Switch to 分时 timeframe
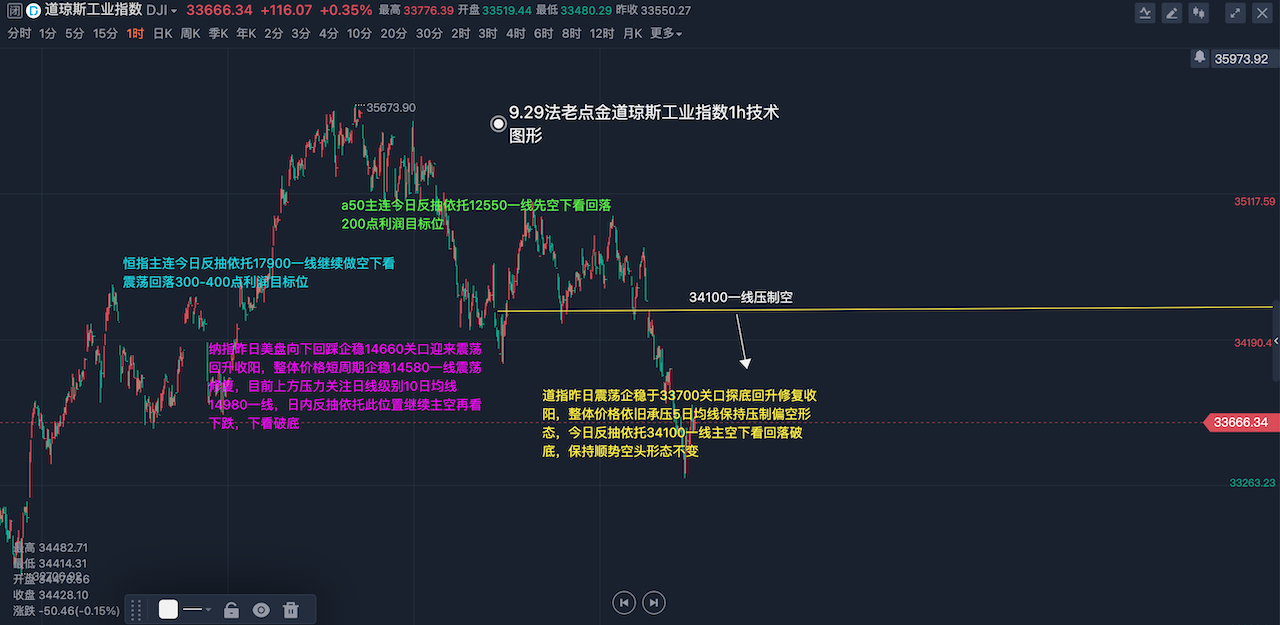This screenshot has height=625, width=1280. click(x=19, y=33)
